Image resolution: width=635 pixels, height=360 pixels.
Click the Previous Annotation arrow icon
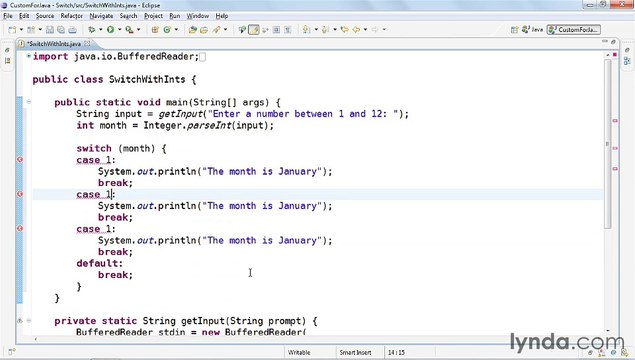point(325,30)
